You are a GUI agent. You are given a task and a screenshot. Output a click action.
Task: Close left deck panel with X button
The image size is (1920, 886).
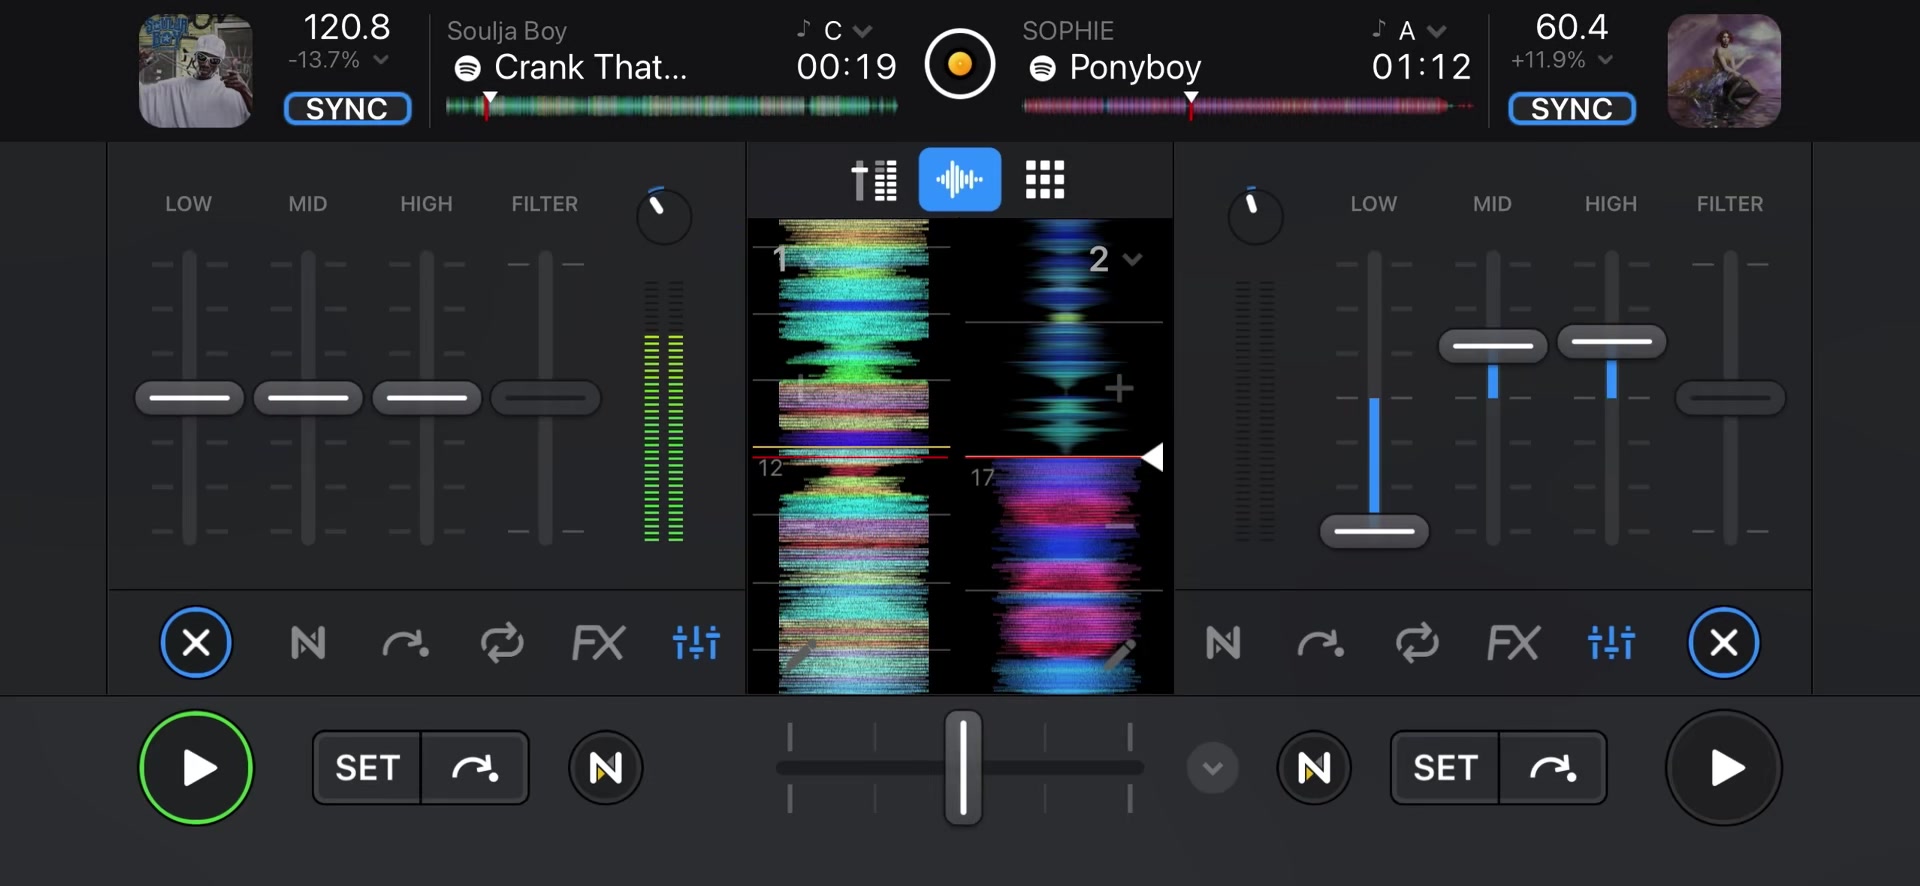tap(196, 642)
